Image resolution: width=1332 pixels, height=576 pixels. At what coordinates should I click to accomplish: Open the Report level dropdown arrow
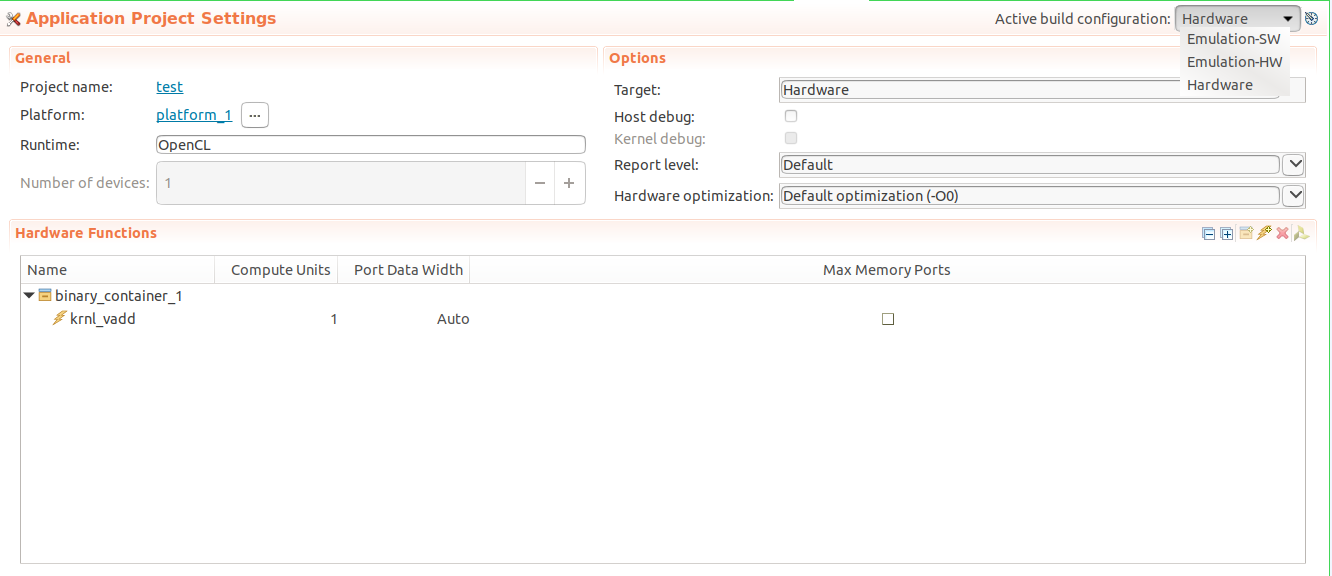[1293, 164]
